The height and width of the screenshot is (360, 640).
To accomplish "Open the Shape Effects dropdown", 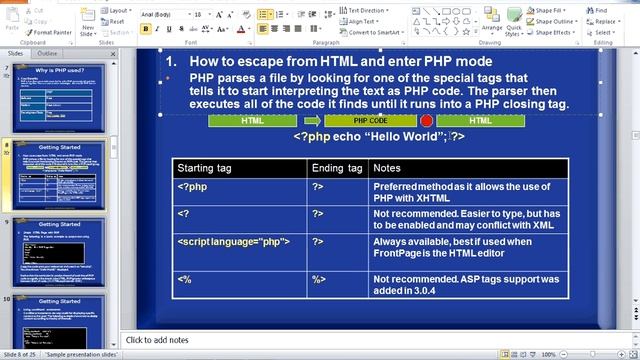I will click(551, 32).
